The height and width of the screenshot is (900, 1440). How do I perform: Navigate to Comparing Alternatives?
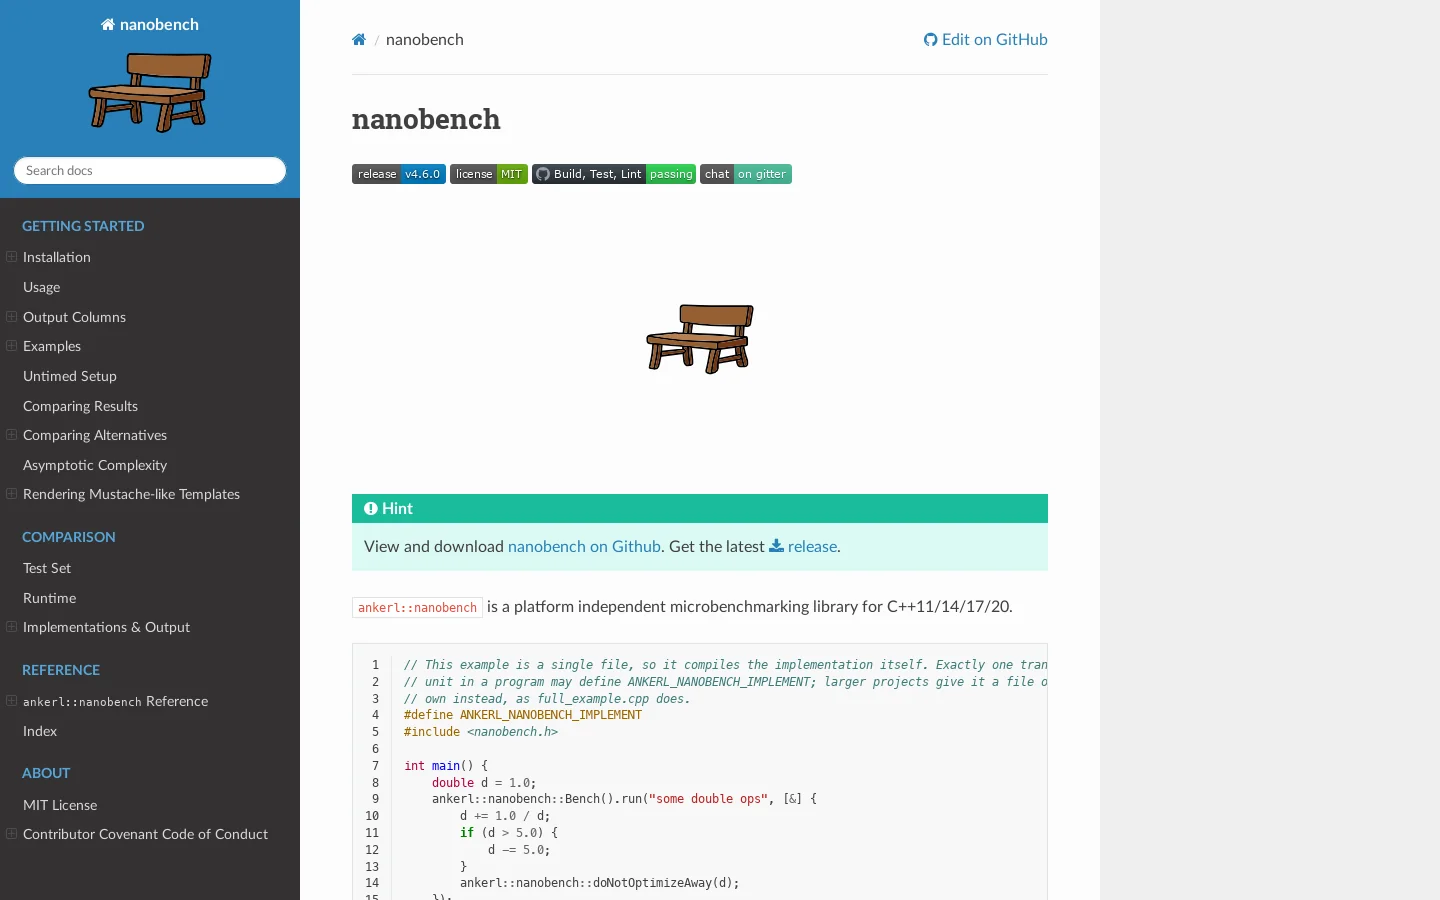pyautogui.click(x=95, y=435)
